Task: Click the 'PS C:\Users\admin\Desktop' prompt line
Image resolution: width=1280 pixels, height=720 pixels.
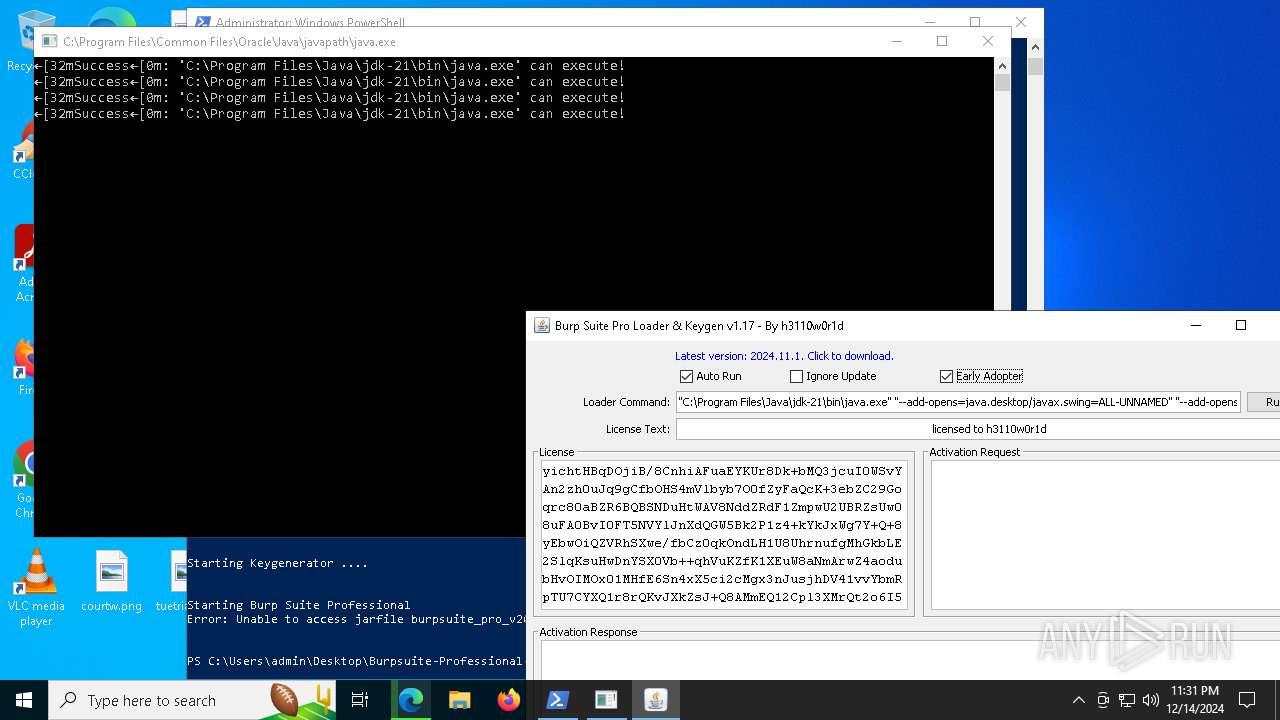Action: [x=355, y=661]
